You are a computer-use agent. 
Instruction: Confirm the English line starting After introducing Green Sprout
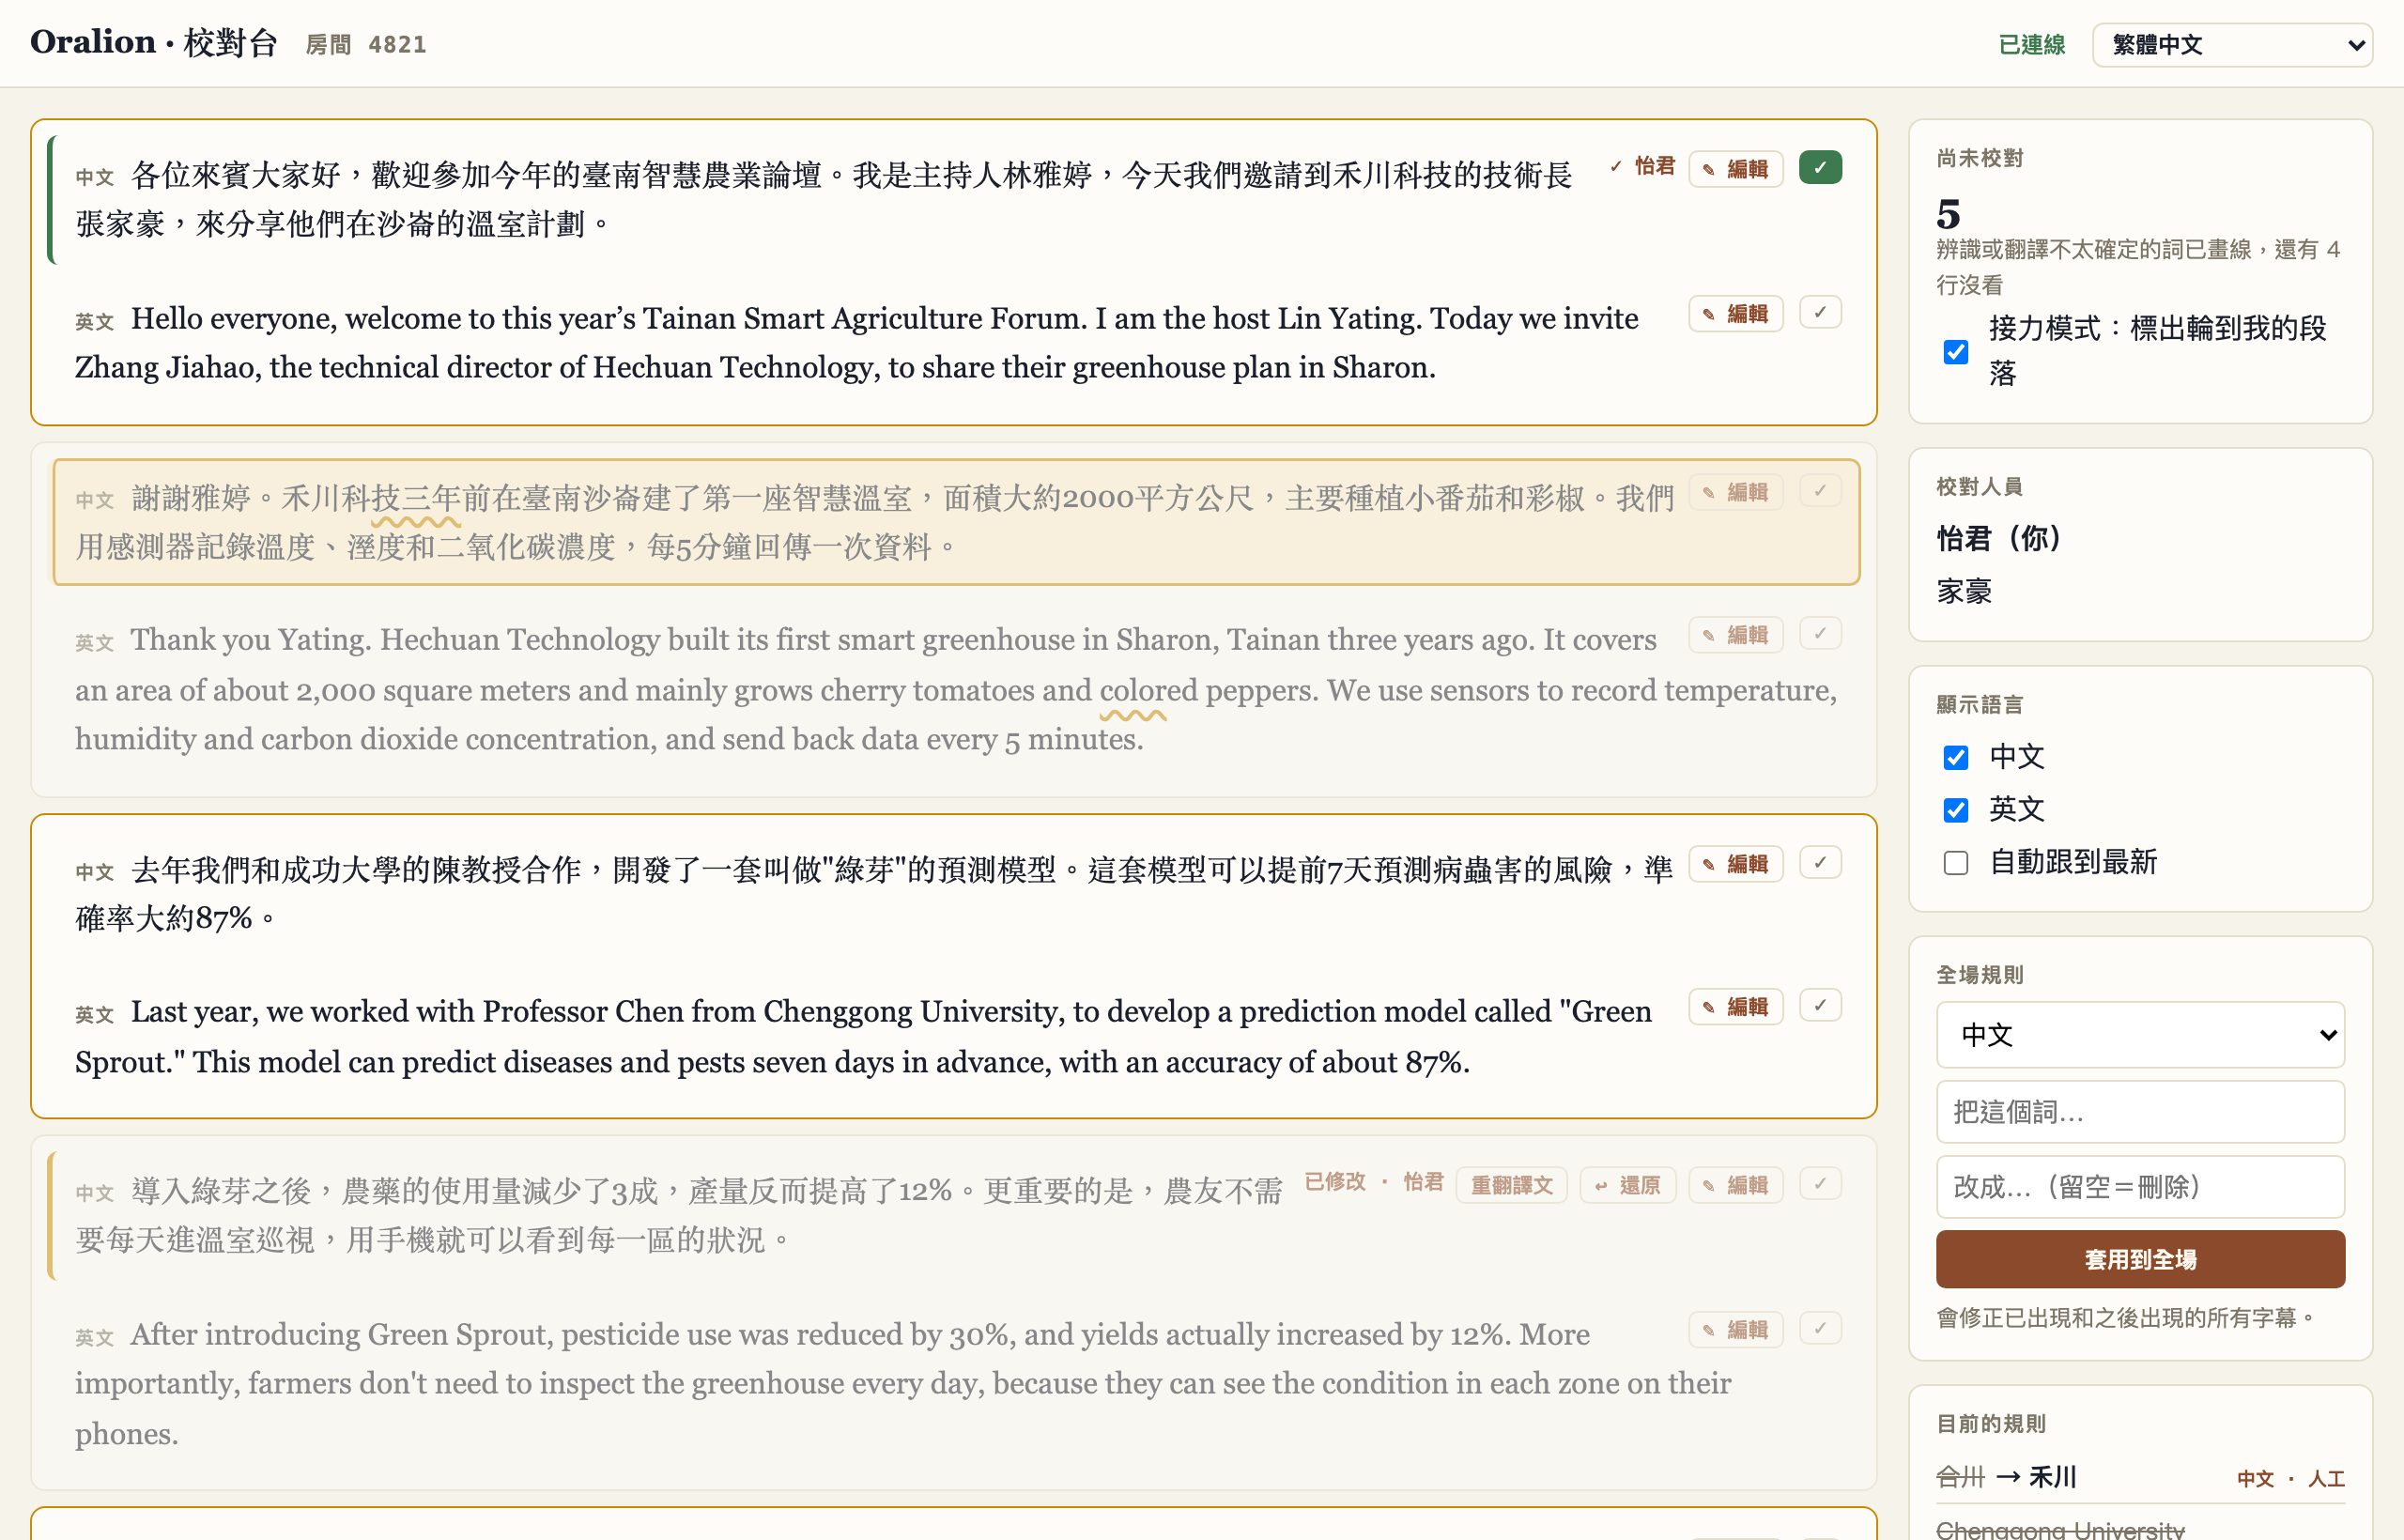1820,1329
